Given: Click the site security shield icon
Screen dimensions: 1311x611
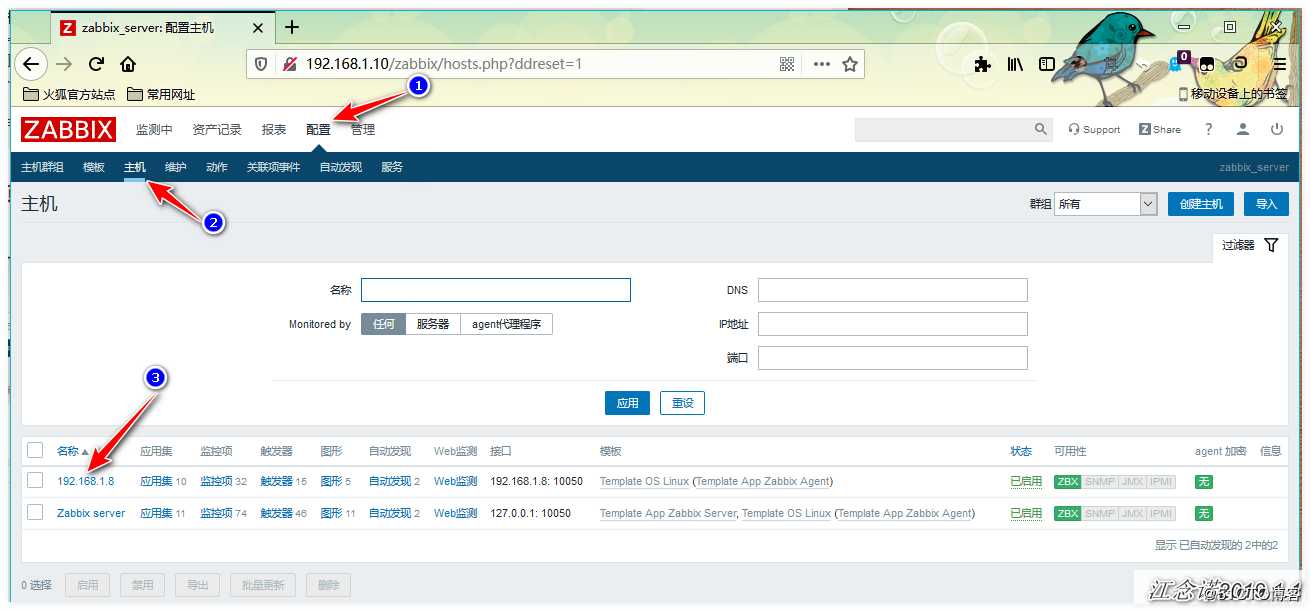Looking at the screenshot, I should (262, 64).
